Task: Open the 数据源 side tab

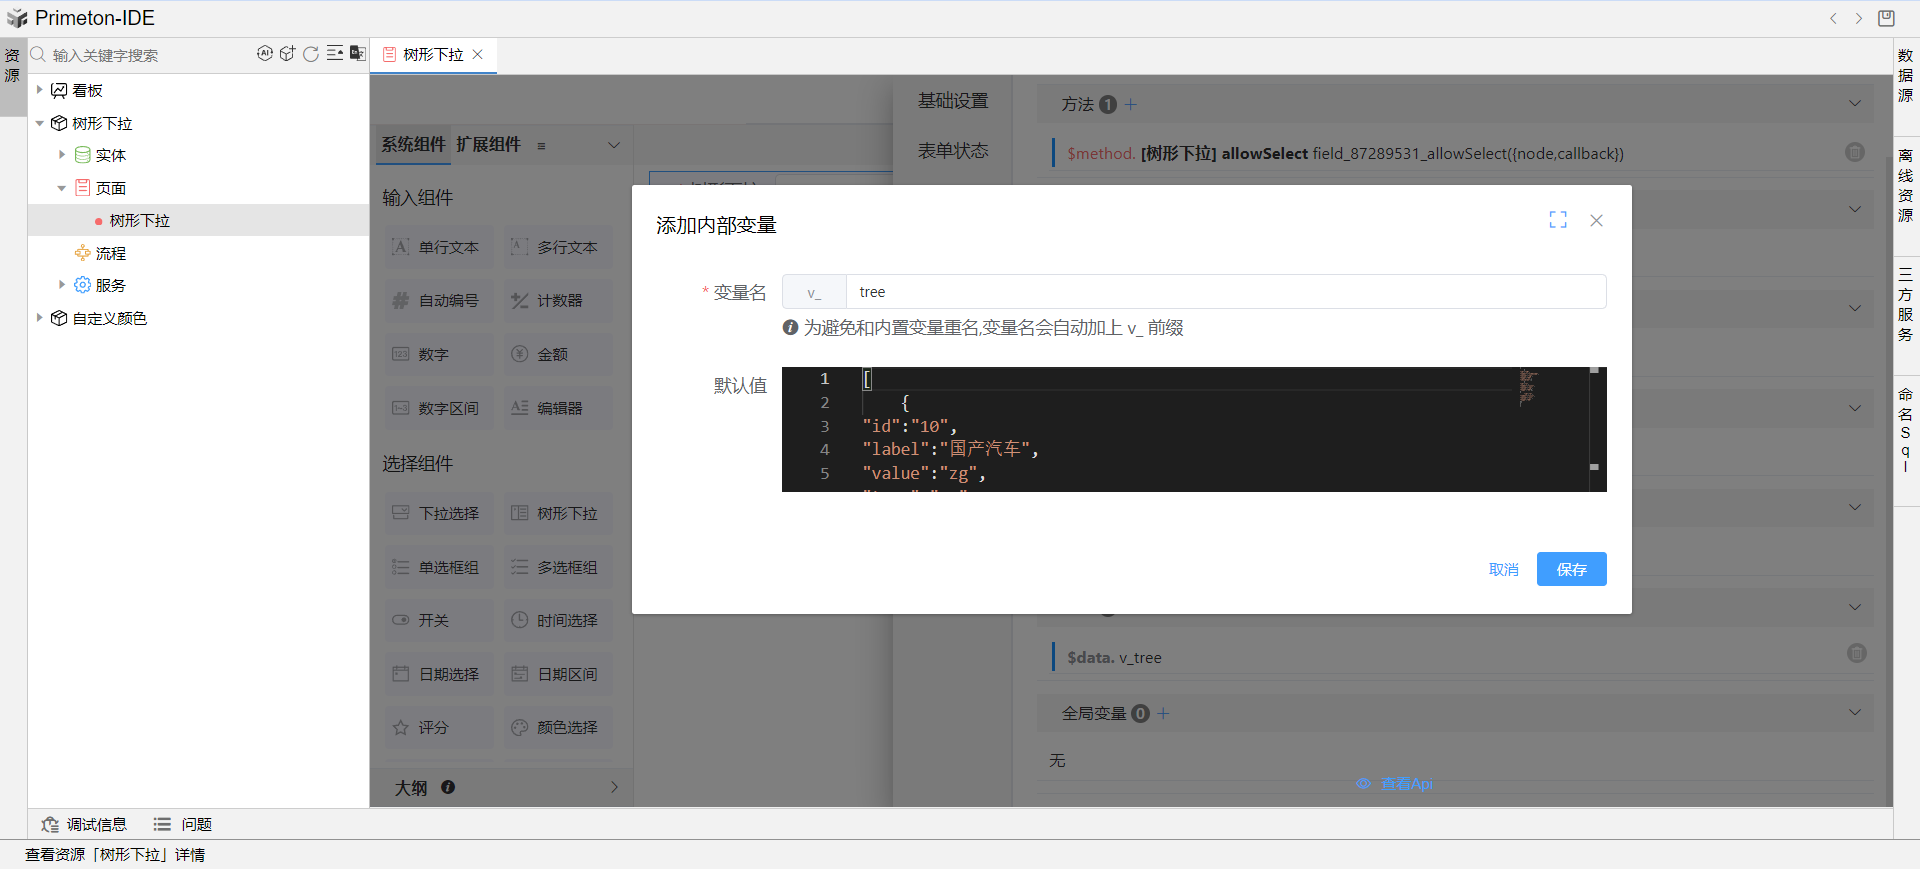Action: coord(1906,76)
